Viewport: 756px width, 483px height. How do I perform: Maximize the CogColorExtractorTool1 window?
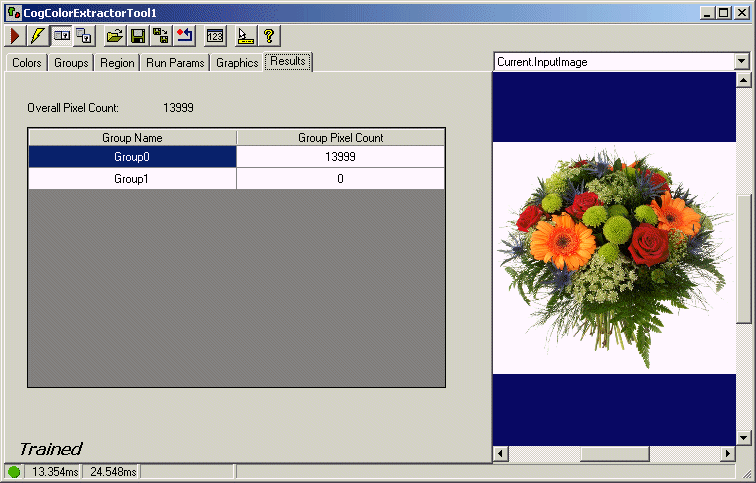724,13
